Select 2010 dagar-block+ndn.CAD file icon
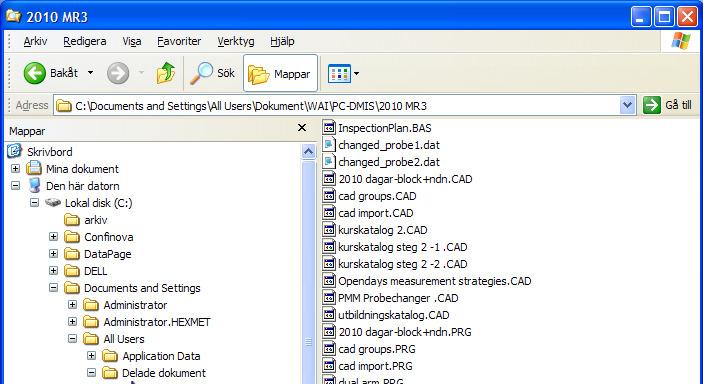The image size is (703, 384). tap(329, 179)
